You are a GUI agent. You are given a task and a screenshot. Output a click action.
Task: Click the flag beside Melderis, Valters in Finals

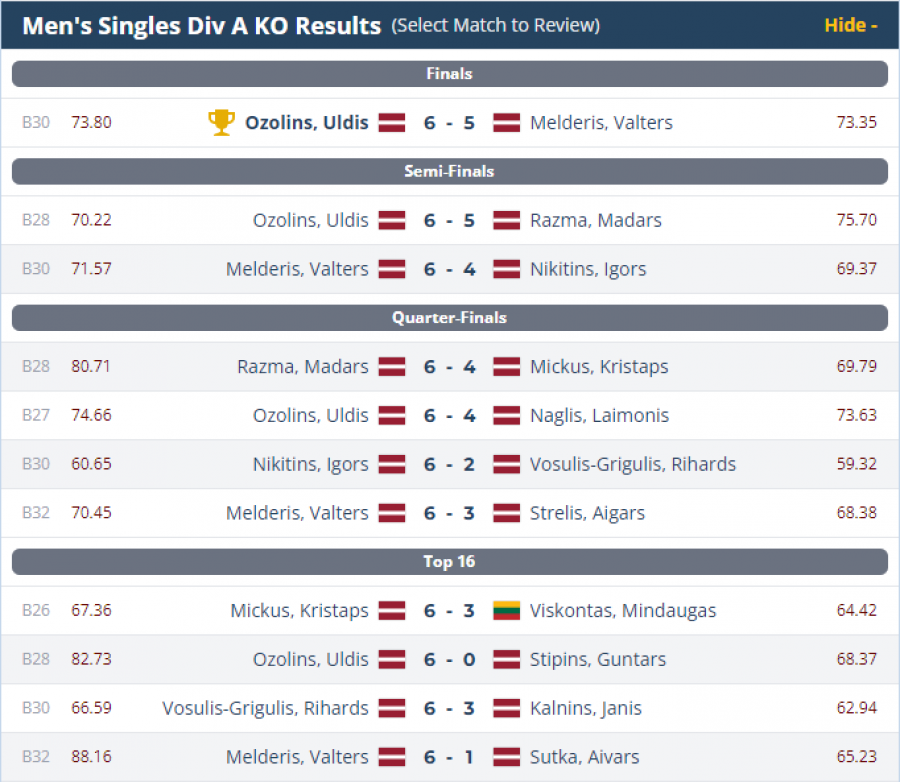tap(507, 123)
